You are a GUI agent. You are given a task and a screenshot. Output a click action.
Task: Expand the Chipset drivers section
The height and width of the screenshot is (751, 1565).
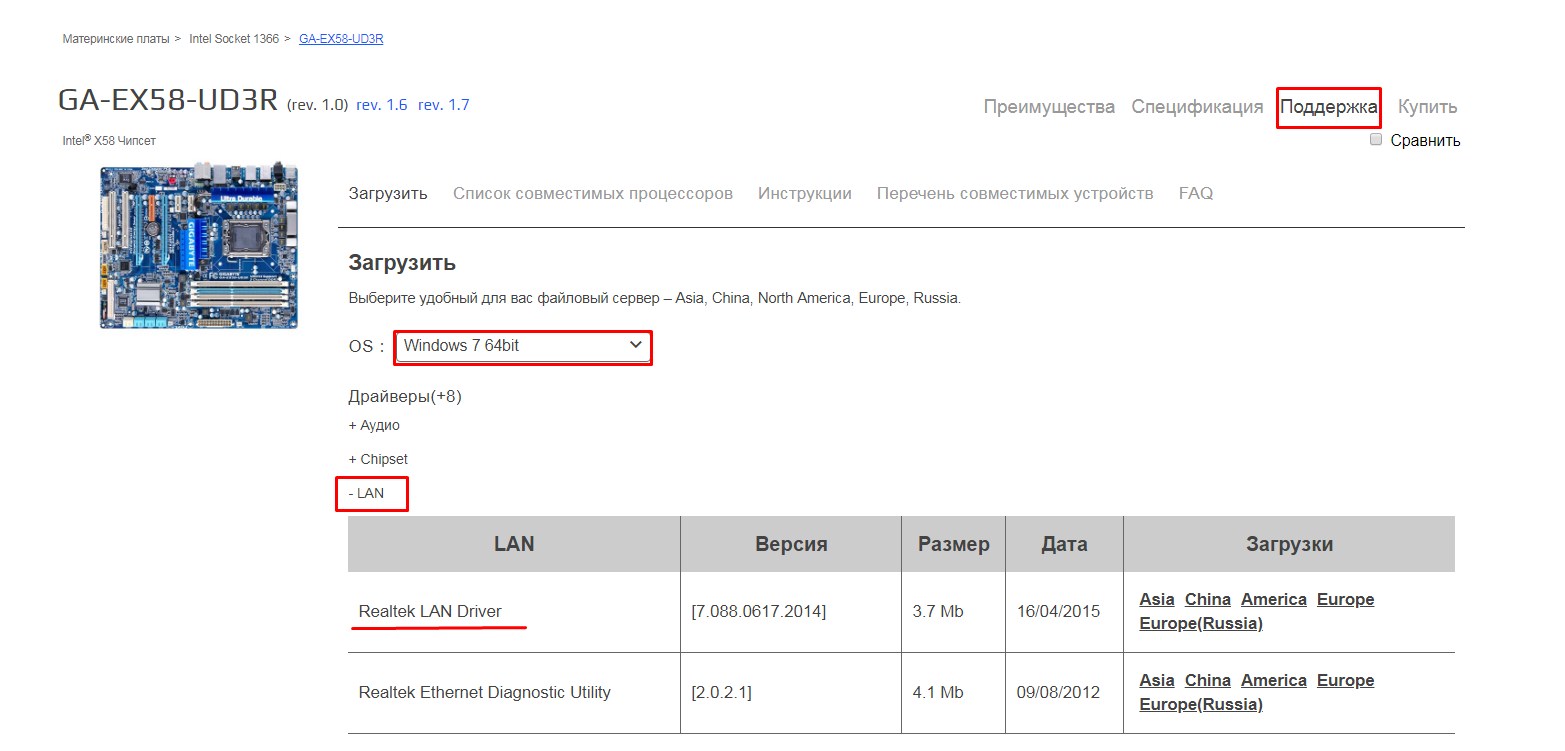378,459
